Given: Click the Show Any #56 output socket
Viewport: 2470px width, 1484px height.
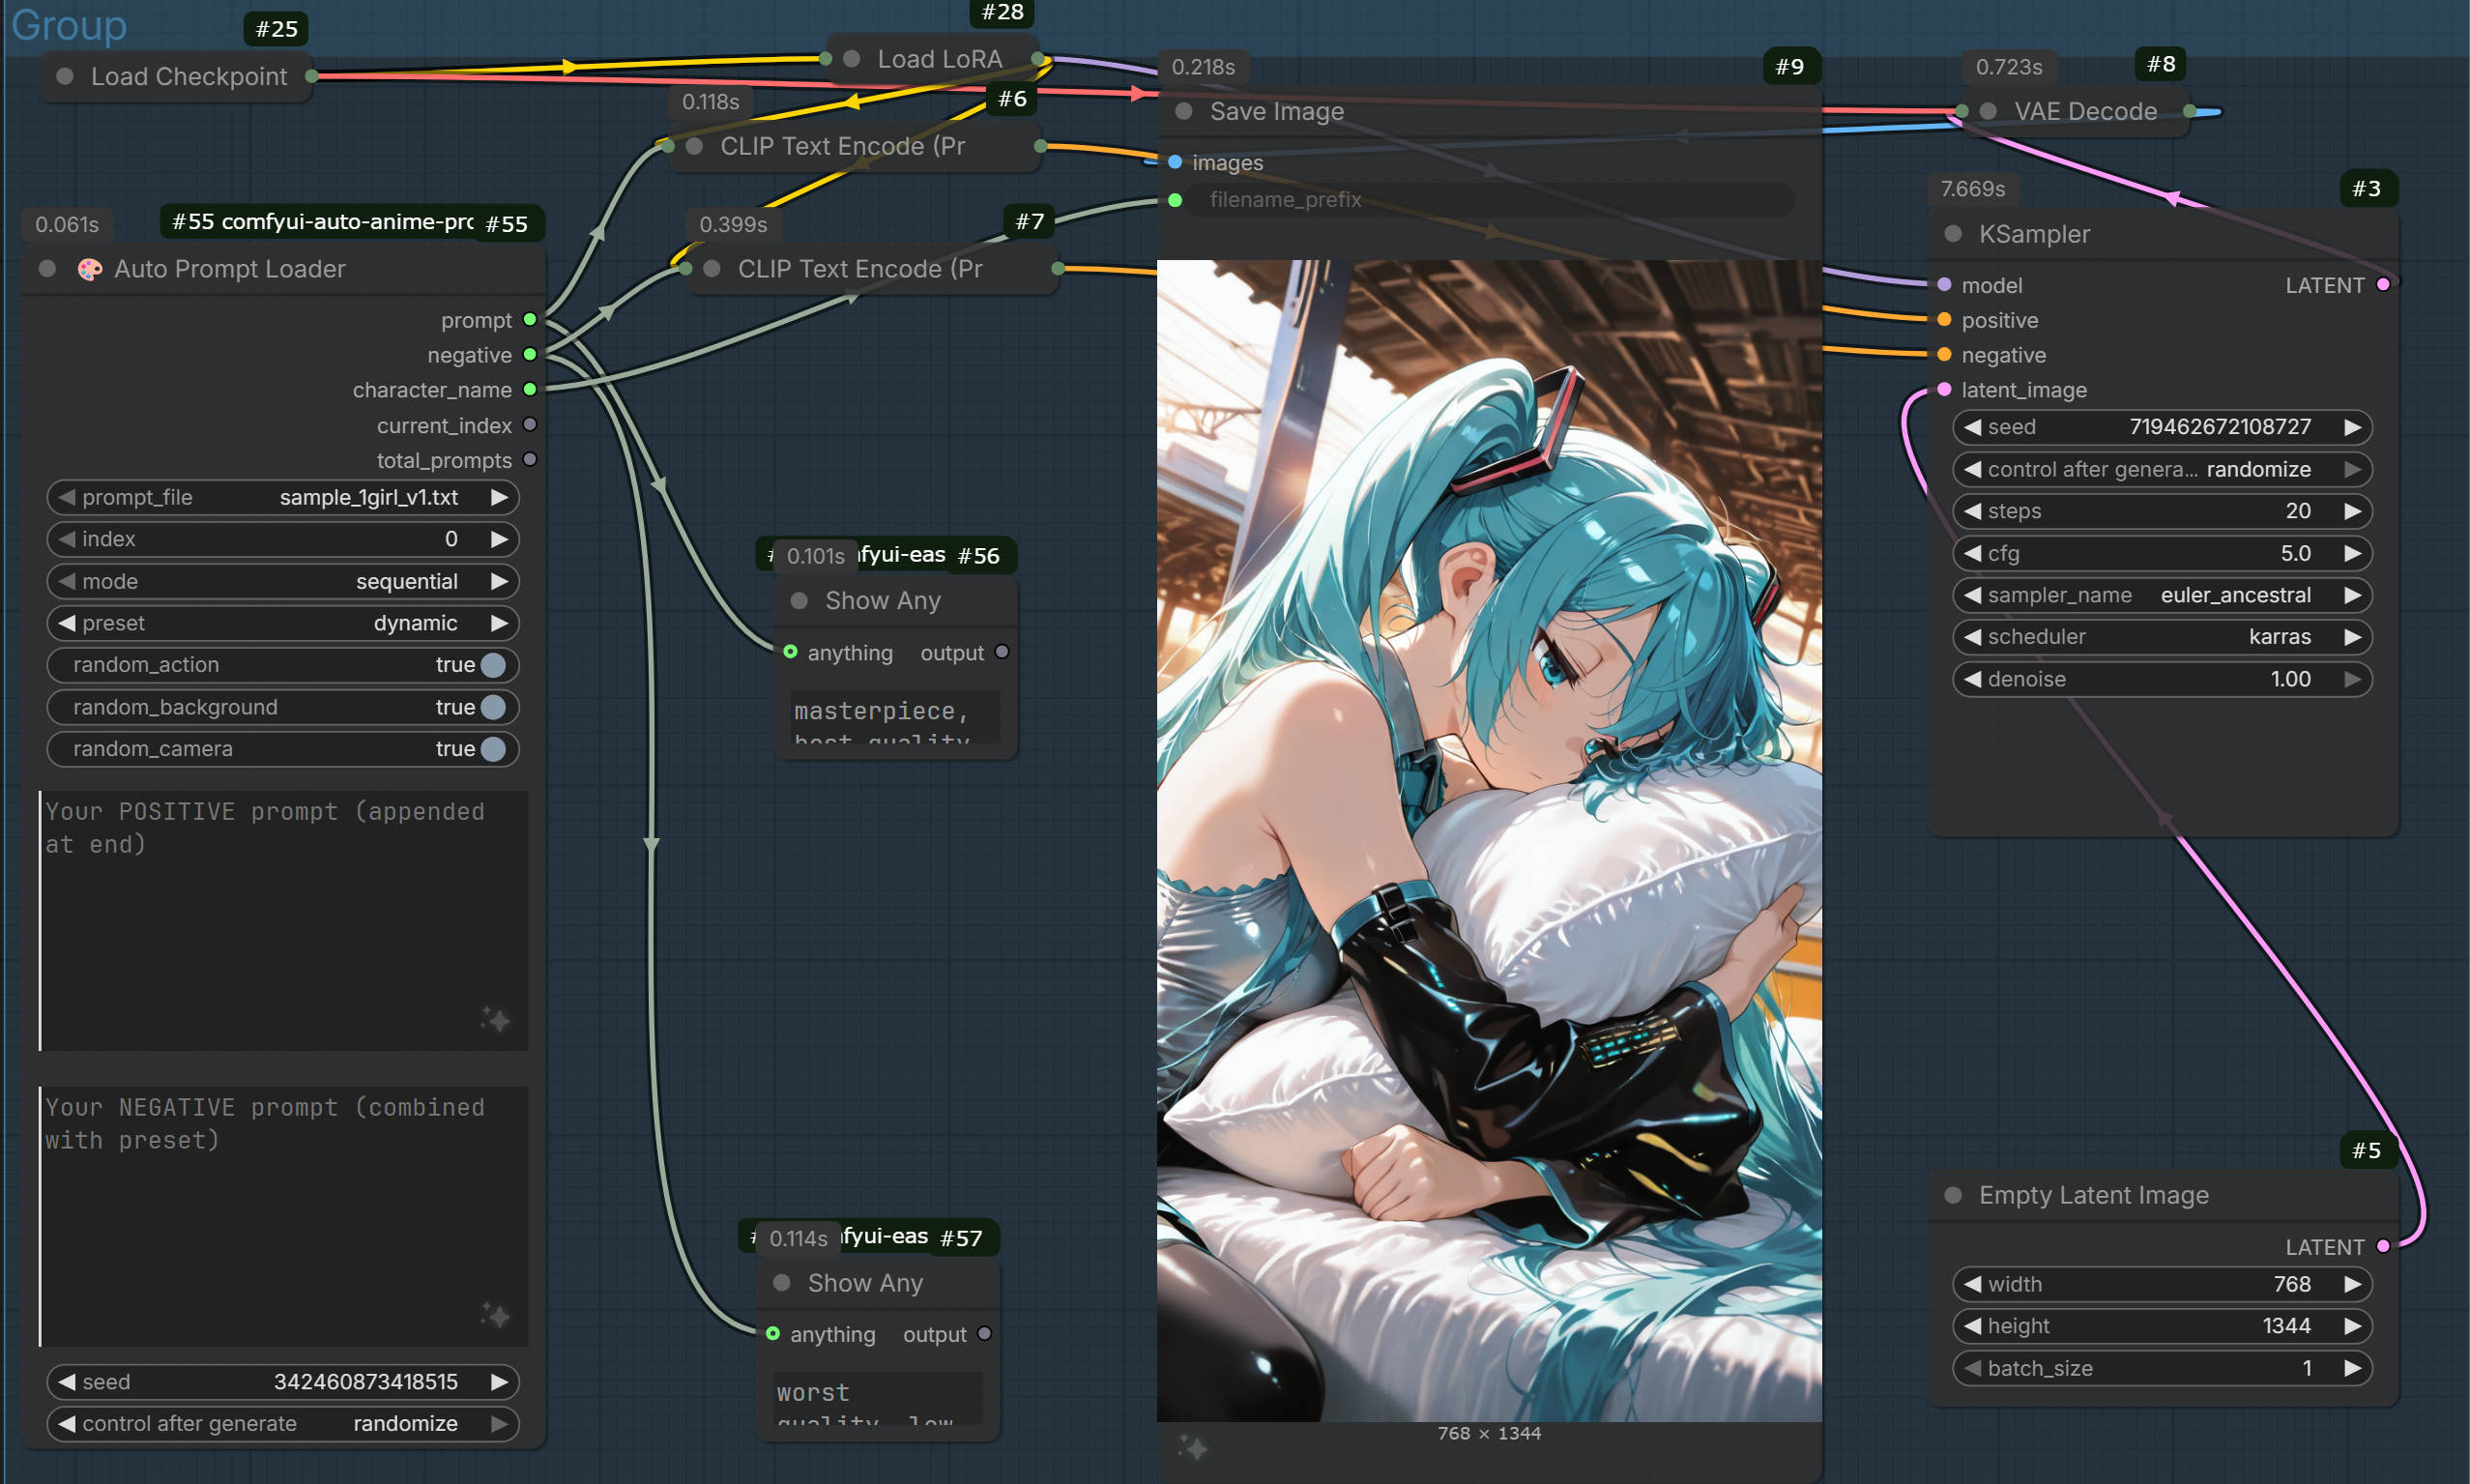Looking at the screenshot, I should coord(1002,652).
